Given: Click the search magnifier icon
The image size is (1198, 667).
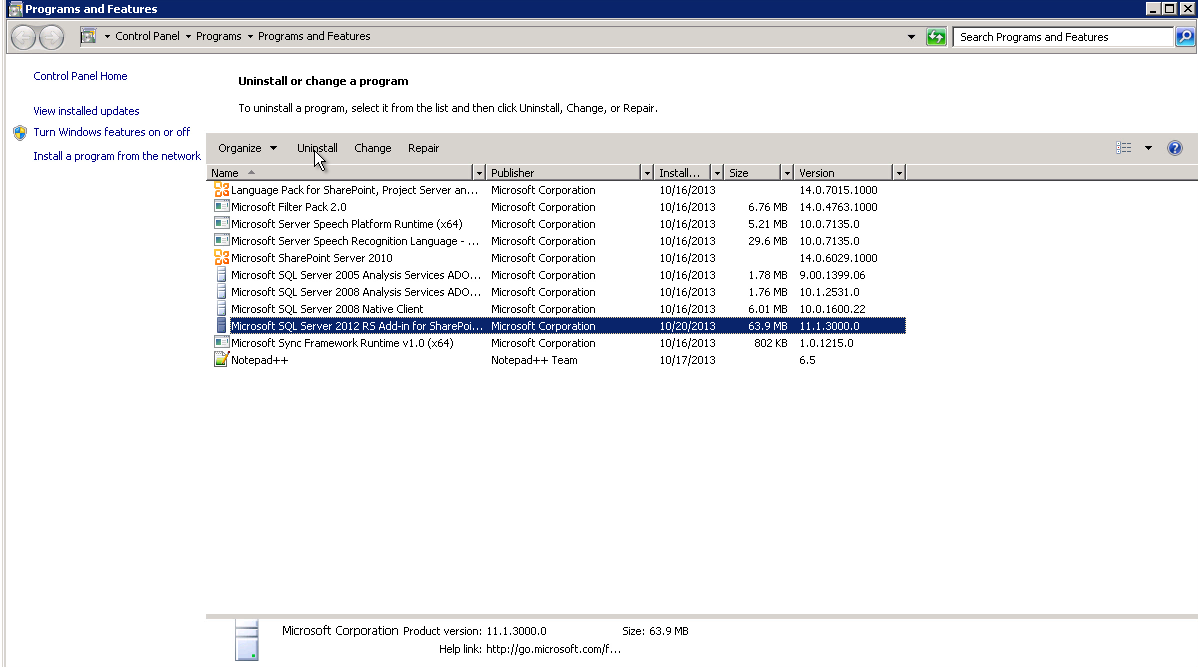Looking at the screenshot, I should [1184, 36].
